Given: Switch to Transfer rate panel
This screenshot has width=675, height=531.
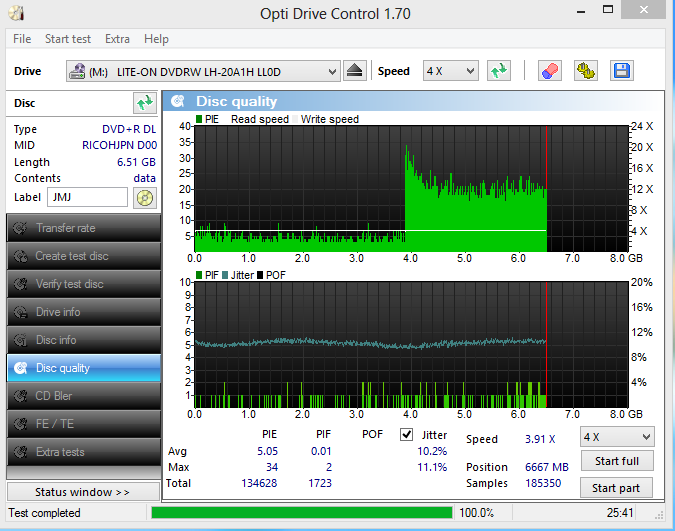Looking at the screenshot, I should pyautogui.click(x=84, y=228).
